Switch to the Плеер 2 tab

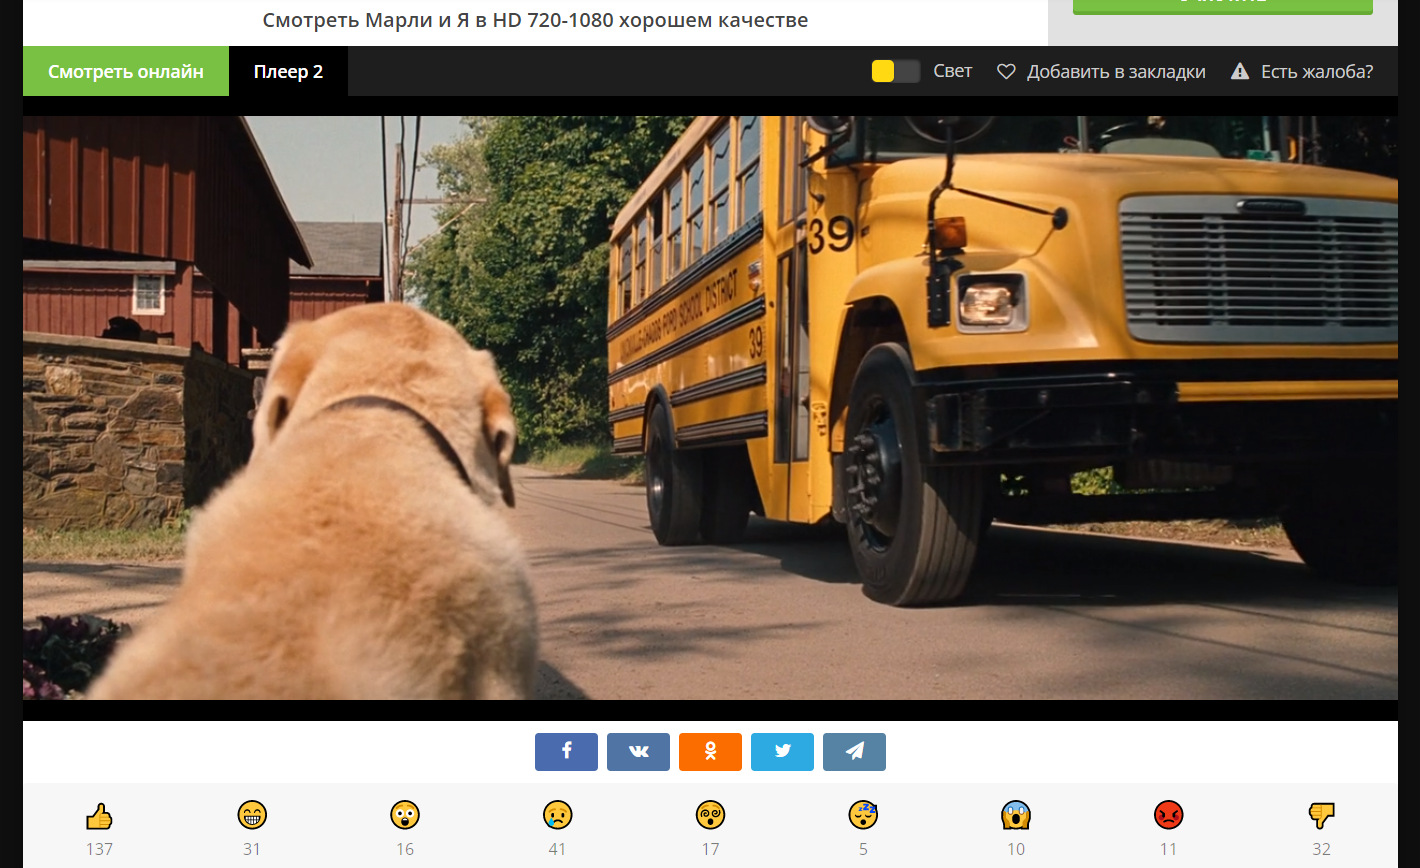288,71
